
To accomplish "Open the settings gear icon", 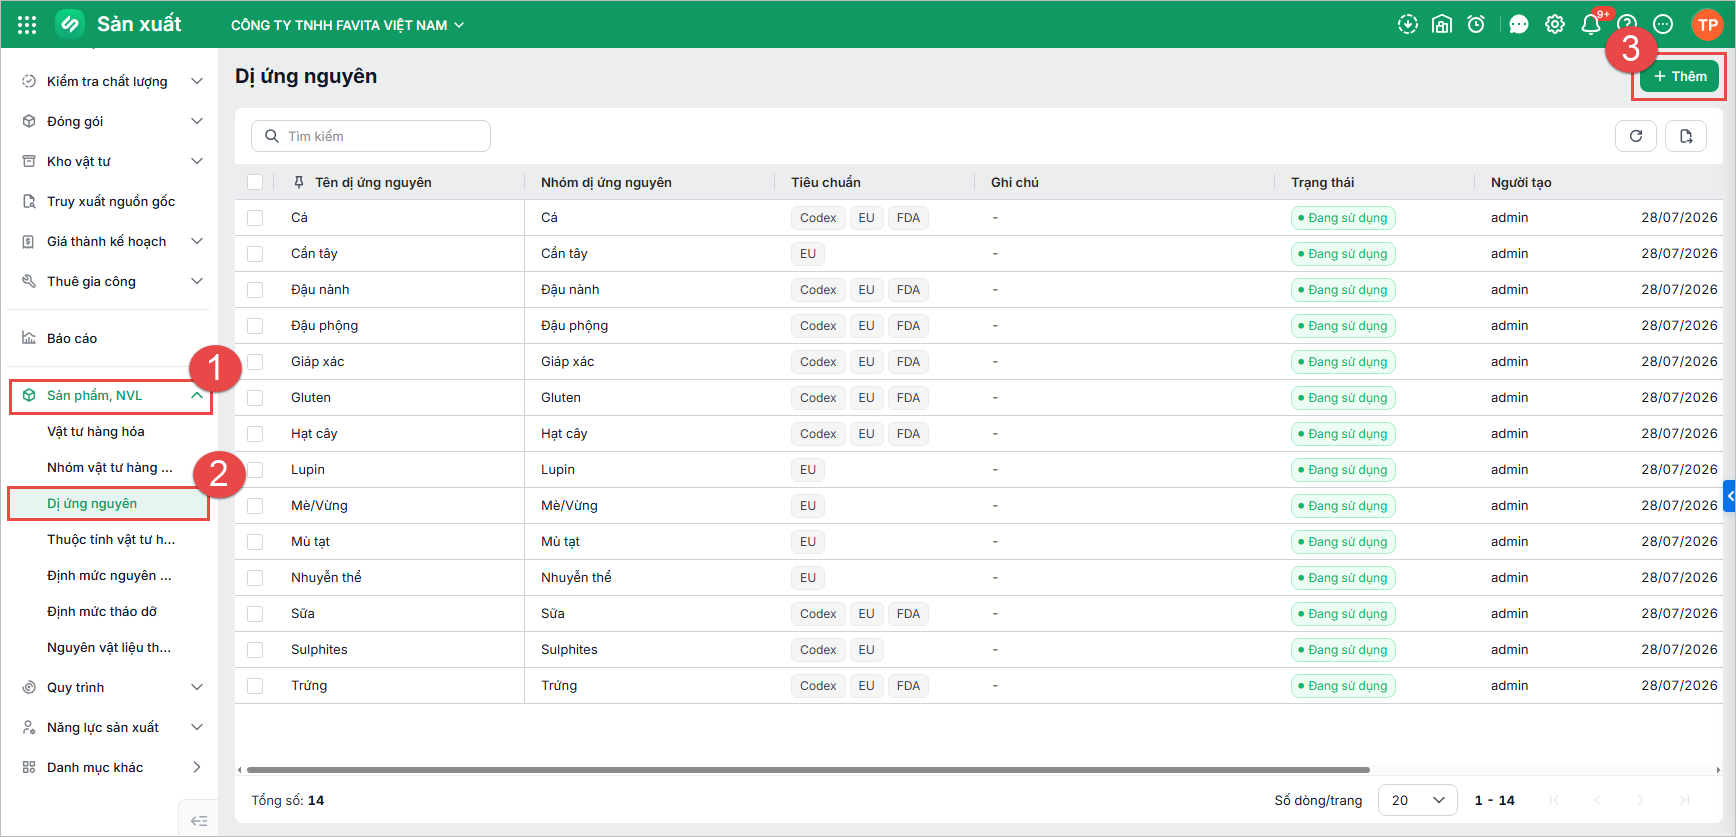I will [1555, 24].
